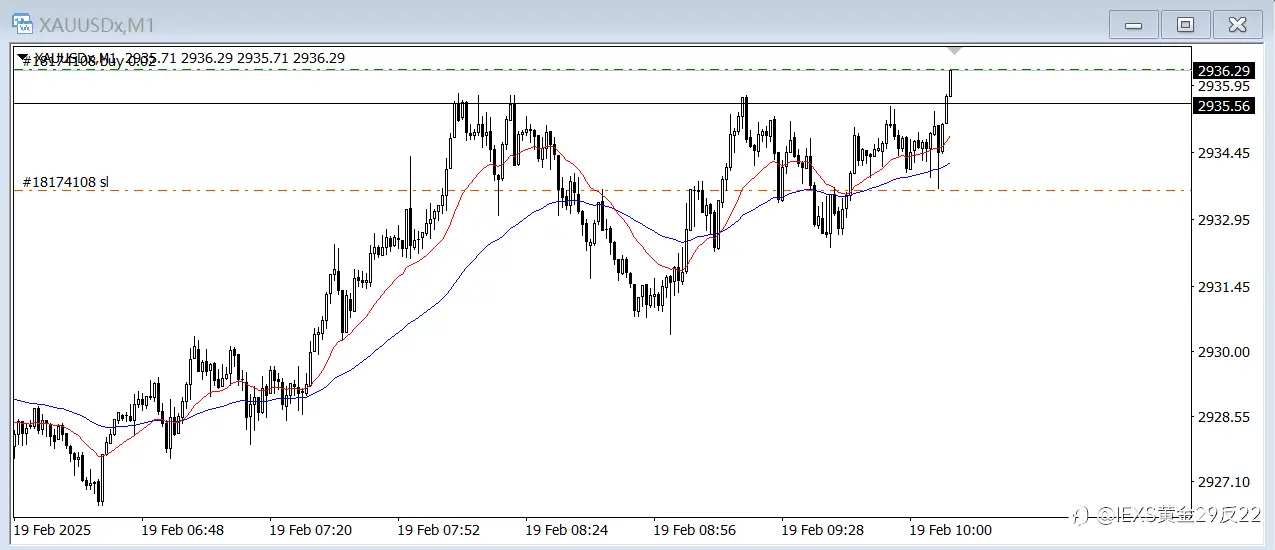The width and height of the screenshot is (1275, 550).
Task: Open the one-click trading triangle arrow
Action: (23, 57)
